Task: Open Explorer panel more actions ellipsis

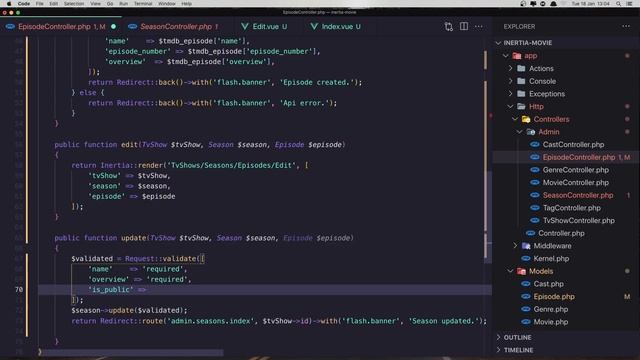Action: click(626, 26)
